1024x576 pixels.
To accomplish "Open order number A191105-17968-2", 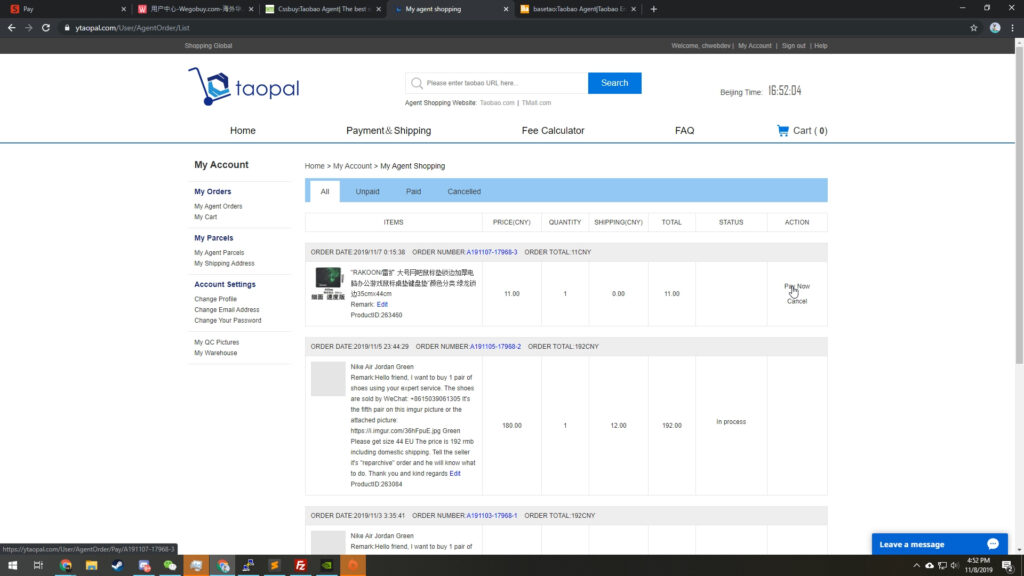I will coord(495,347).
